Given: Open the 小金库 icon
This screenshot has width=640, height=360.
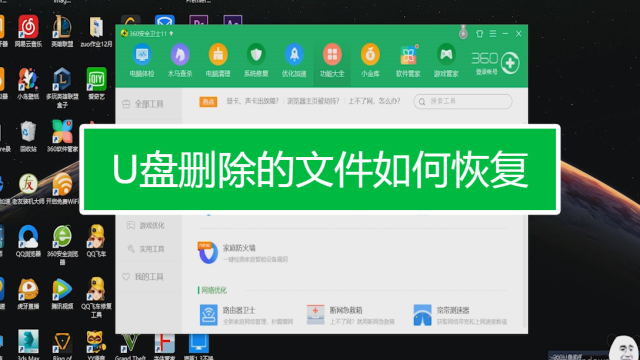Looking at the screenshot, I should click(x=370, y=60).
